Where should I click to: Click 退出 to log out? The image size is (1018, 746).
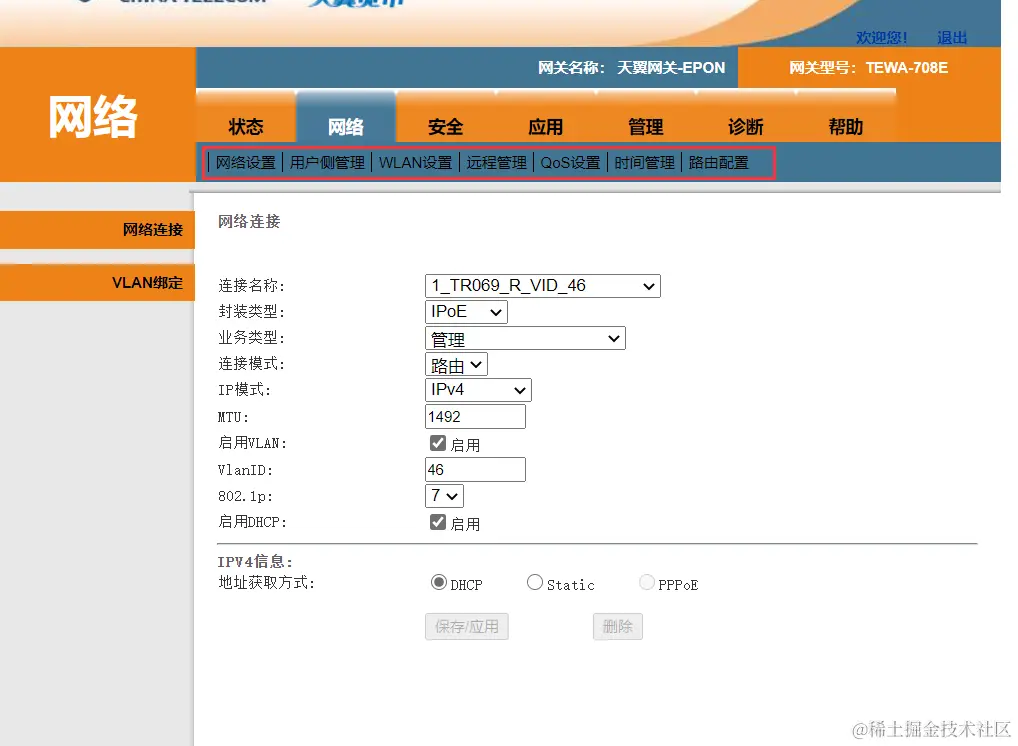click(x=950, y=37)
